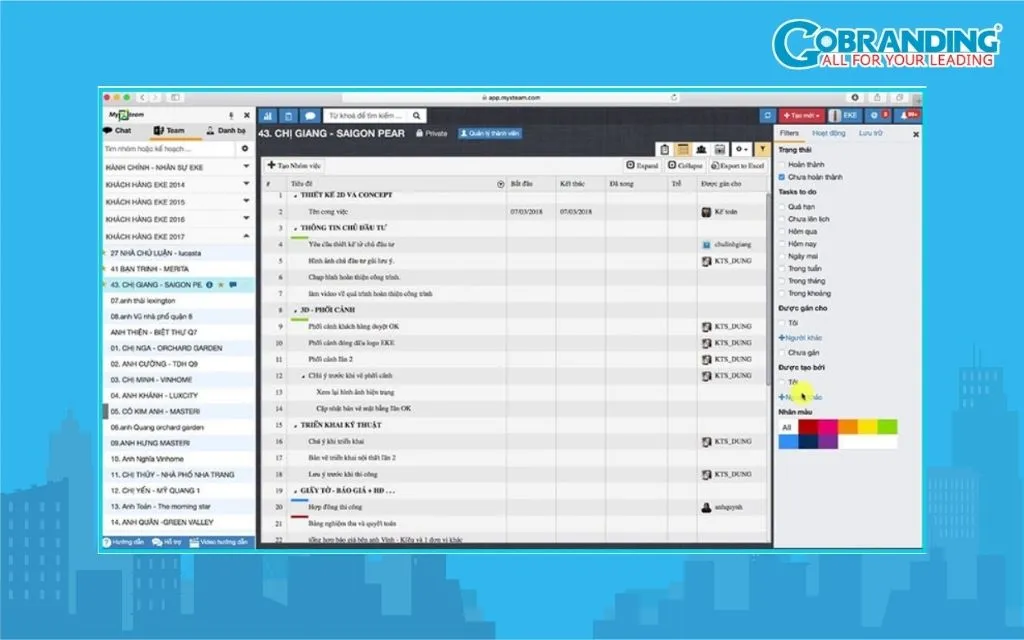This screenshot has width=1024, height=640.
Task: Click the clipboard view icon above the task table
Action: tap(665, 149)
